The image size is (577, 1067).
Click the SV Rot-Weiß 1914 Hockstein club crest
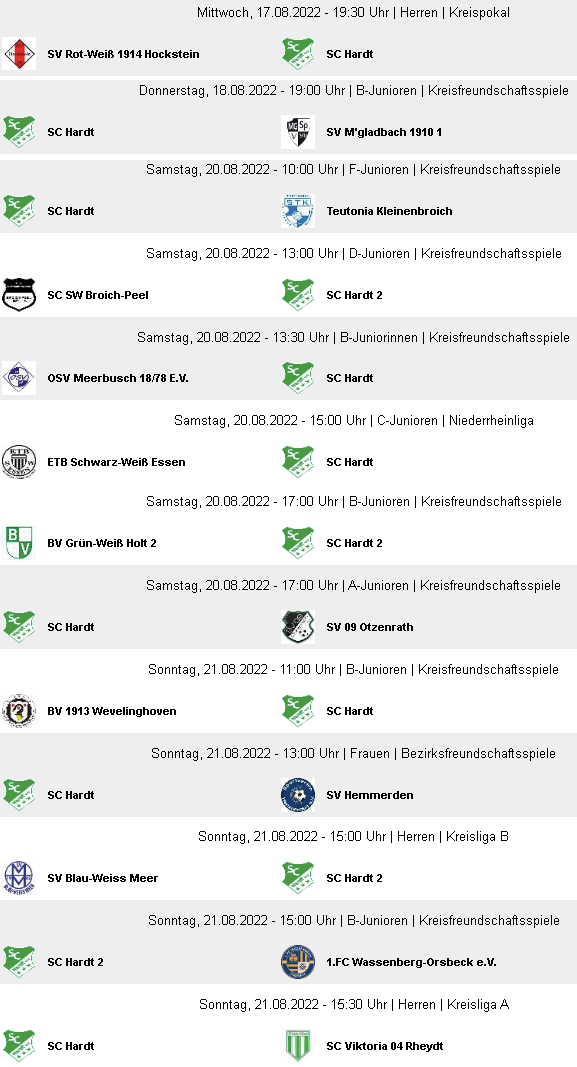pyautogui.click(x=19, y=54)
